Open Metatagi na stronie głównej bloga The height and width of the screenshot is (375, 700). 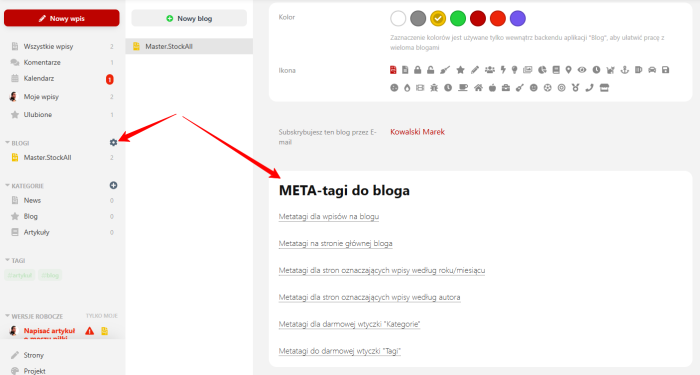pyautogui.click(x=336, y=243)
